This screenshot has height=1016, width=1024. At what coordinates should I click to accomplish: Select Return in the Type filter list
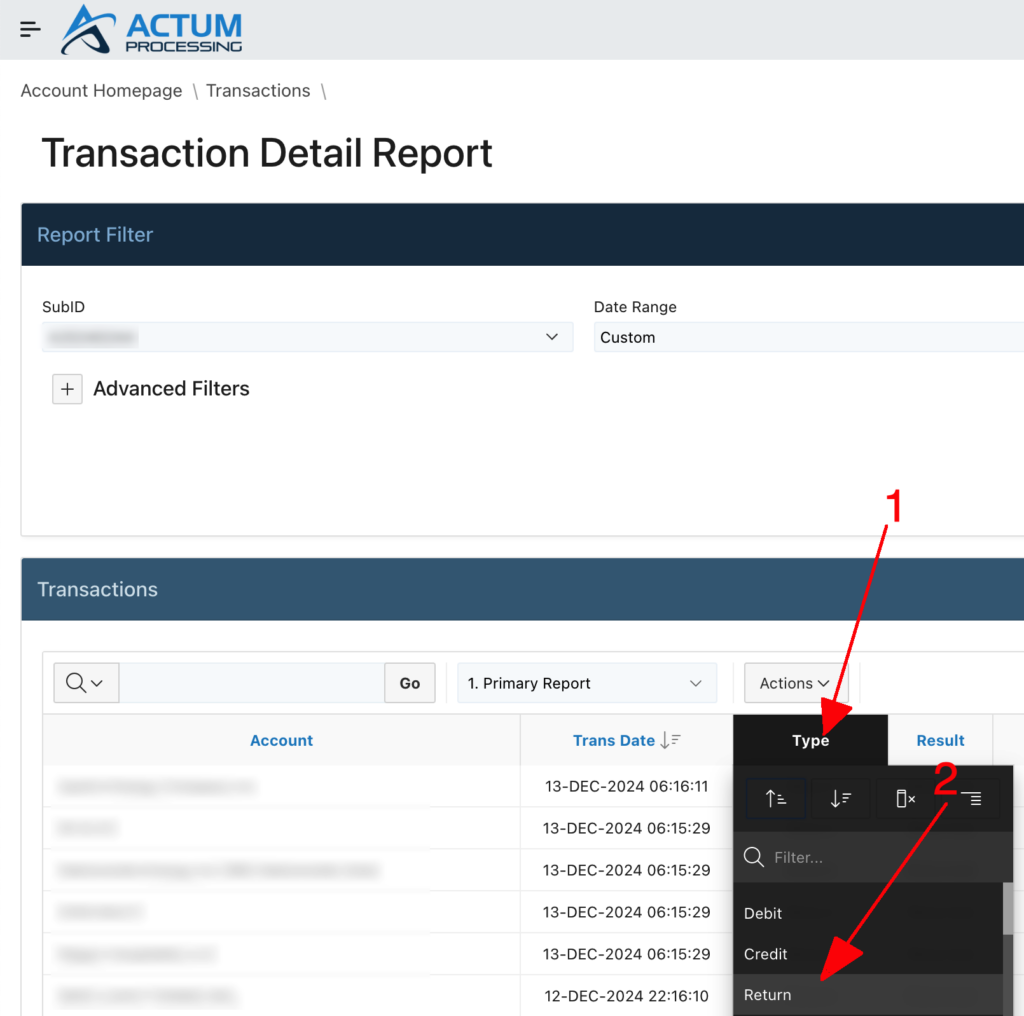[768, 994]
